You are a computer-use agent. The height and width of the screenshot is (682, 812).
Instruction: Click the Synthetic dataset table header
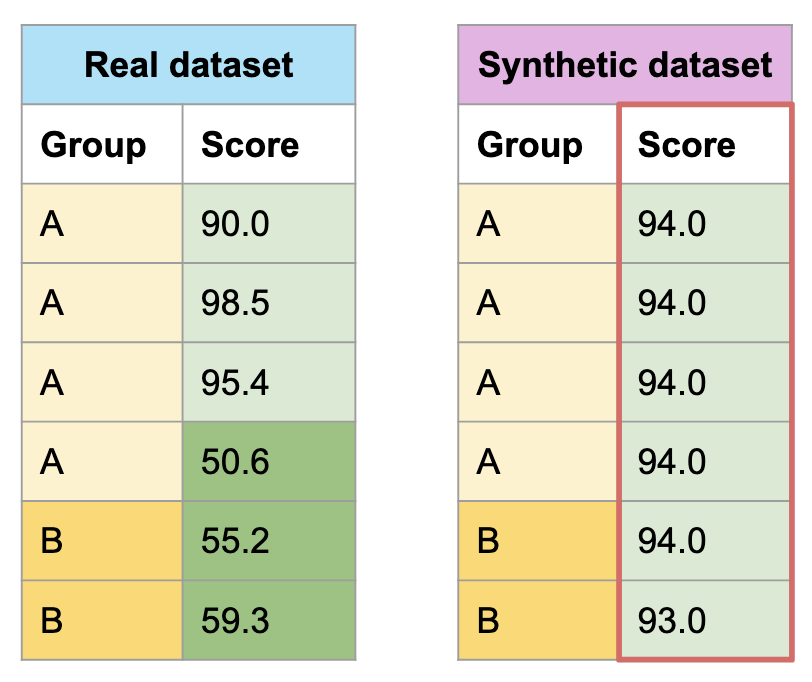point(625,65)
